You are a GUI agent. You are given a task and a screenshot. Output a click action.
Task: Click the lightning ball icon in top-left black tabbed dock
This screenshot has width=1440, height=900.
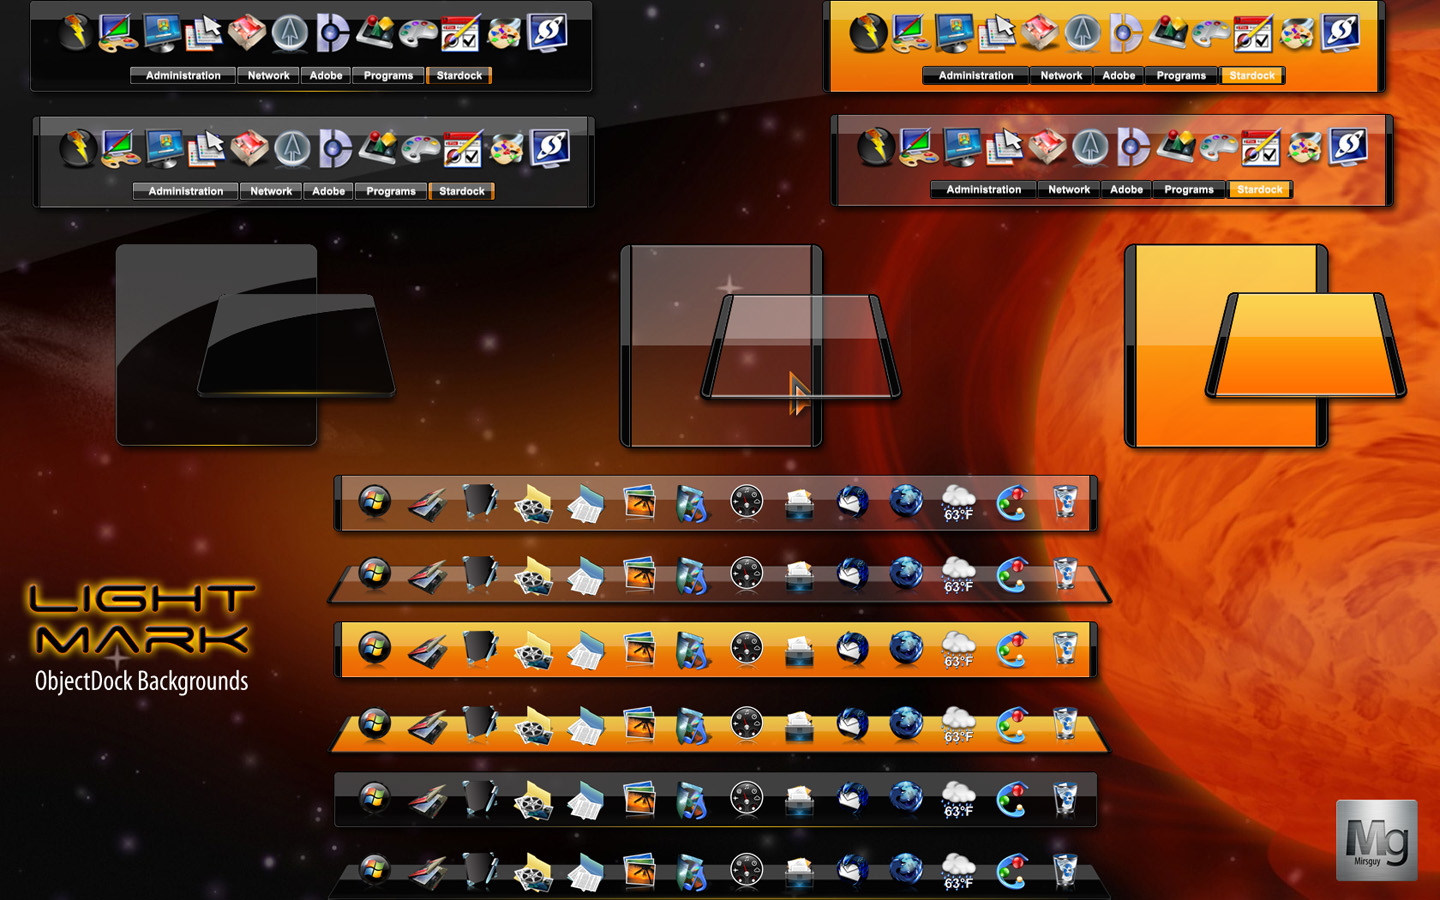tap(75, 33)
